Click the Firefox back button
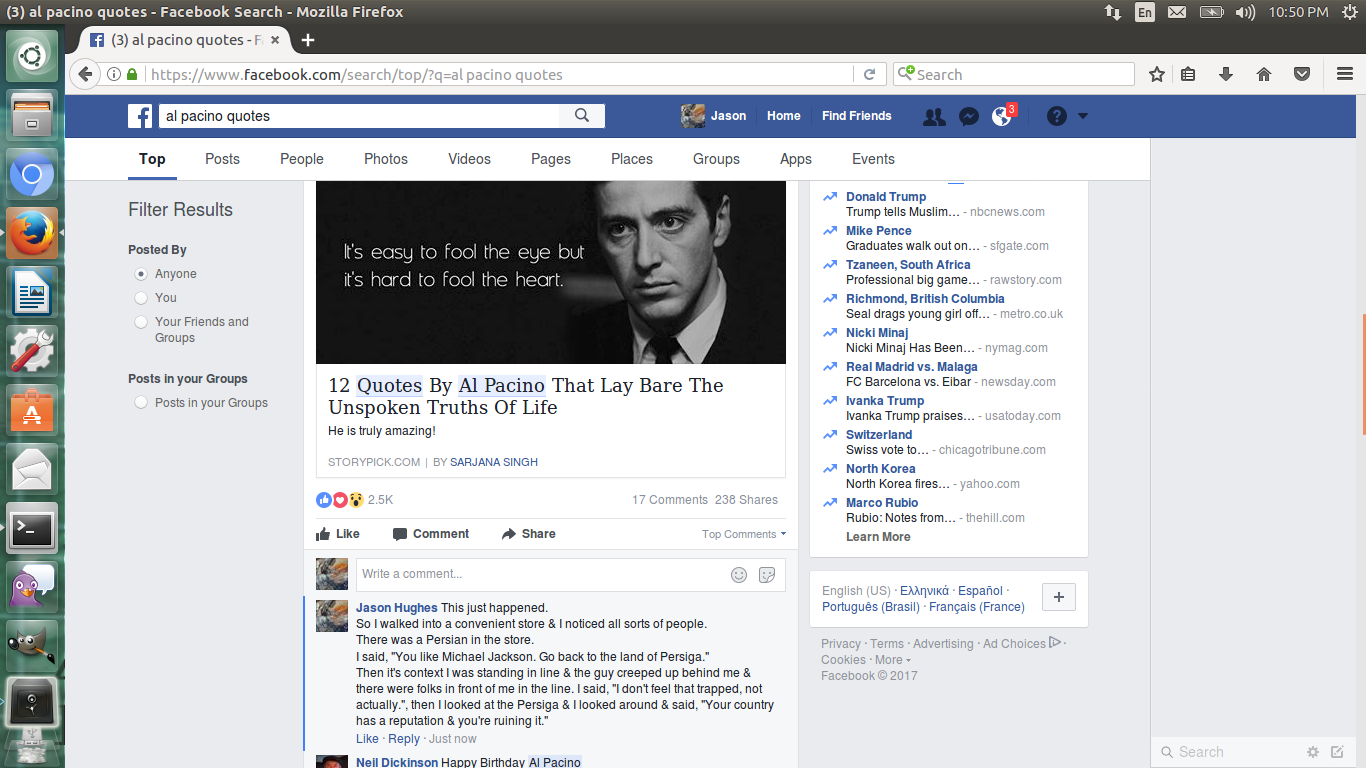 tap(85, 74)
